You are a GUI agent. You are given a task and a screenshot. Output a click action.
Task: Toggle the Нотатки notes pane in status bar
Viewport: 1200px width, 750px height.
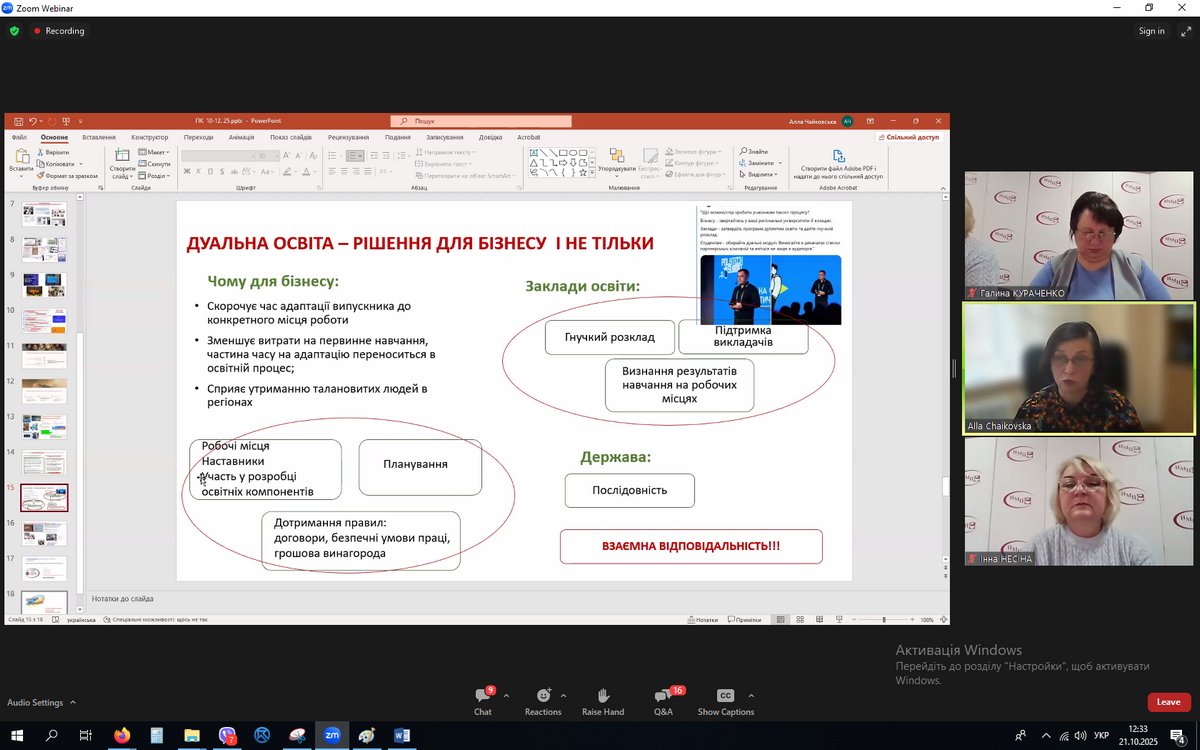pos(702,620)
